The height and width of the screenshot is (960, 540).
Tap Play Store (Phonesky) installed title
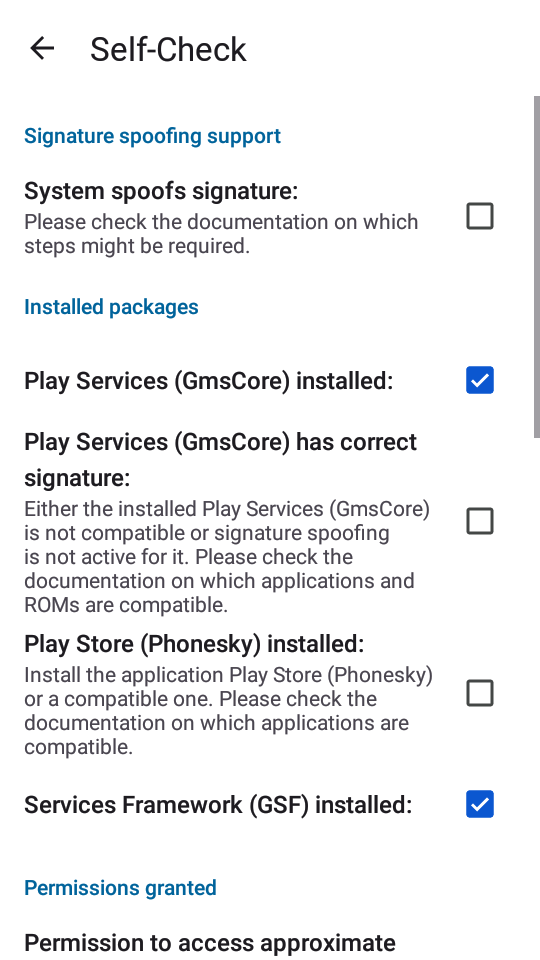click(194, 643)
